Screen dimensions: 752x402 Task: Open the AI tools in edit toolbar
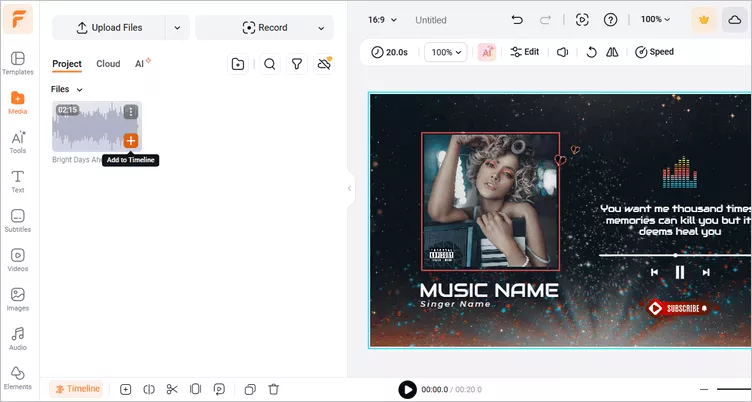point(487,52)
